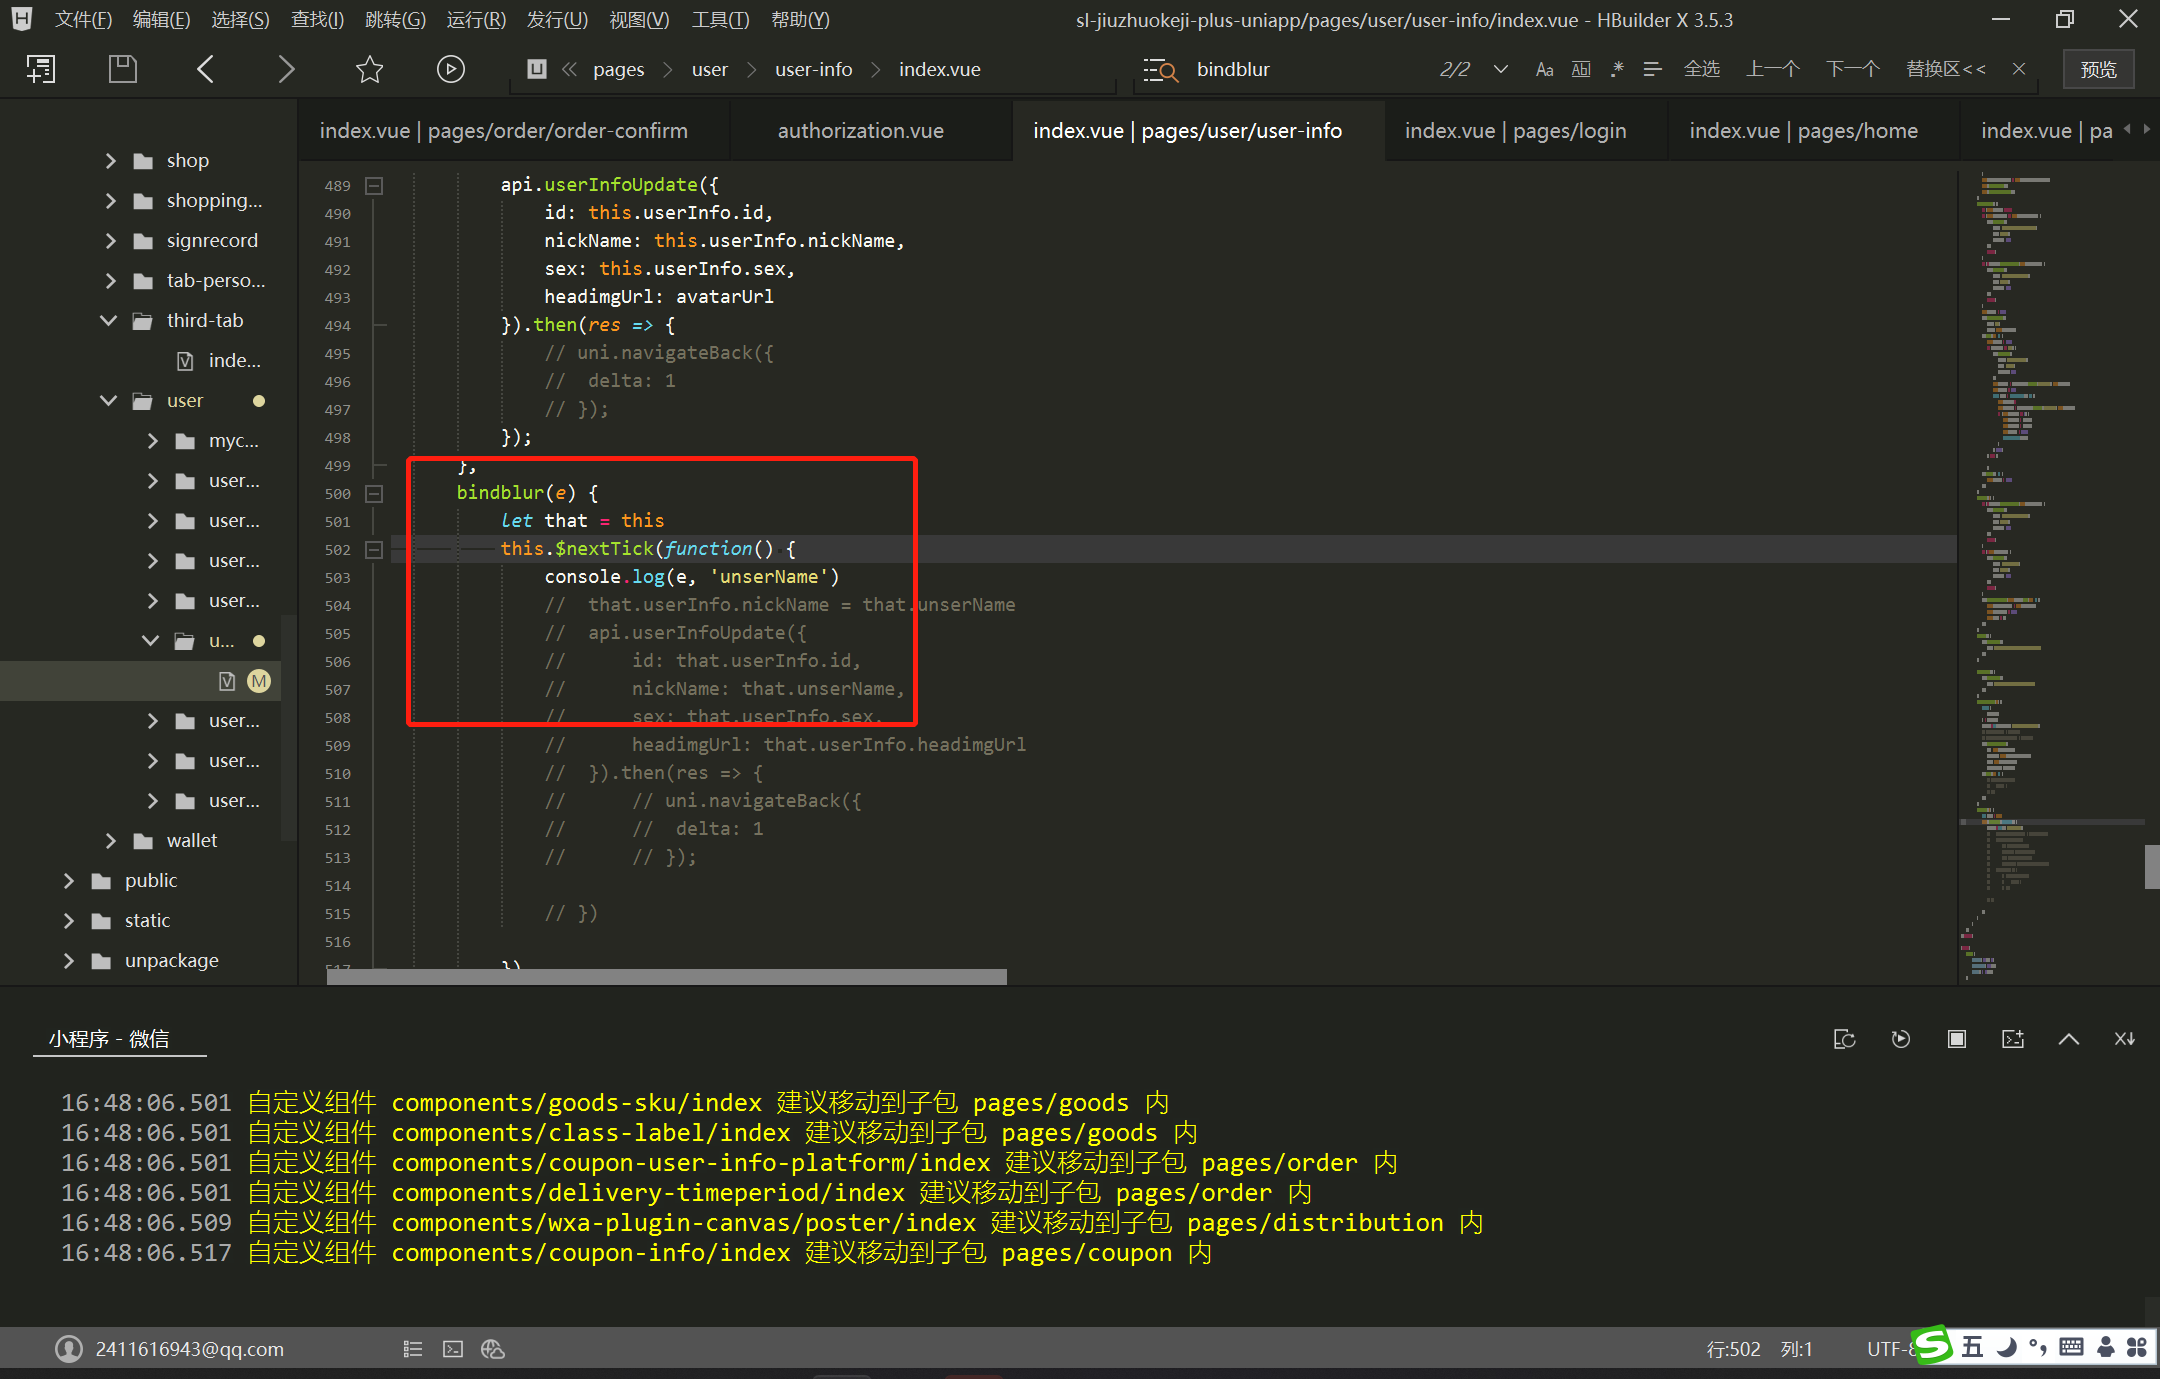Open the 运行(R) menu
The width and height of the screenshot is (2160, 1379).
(x=476, y=20)
